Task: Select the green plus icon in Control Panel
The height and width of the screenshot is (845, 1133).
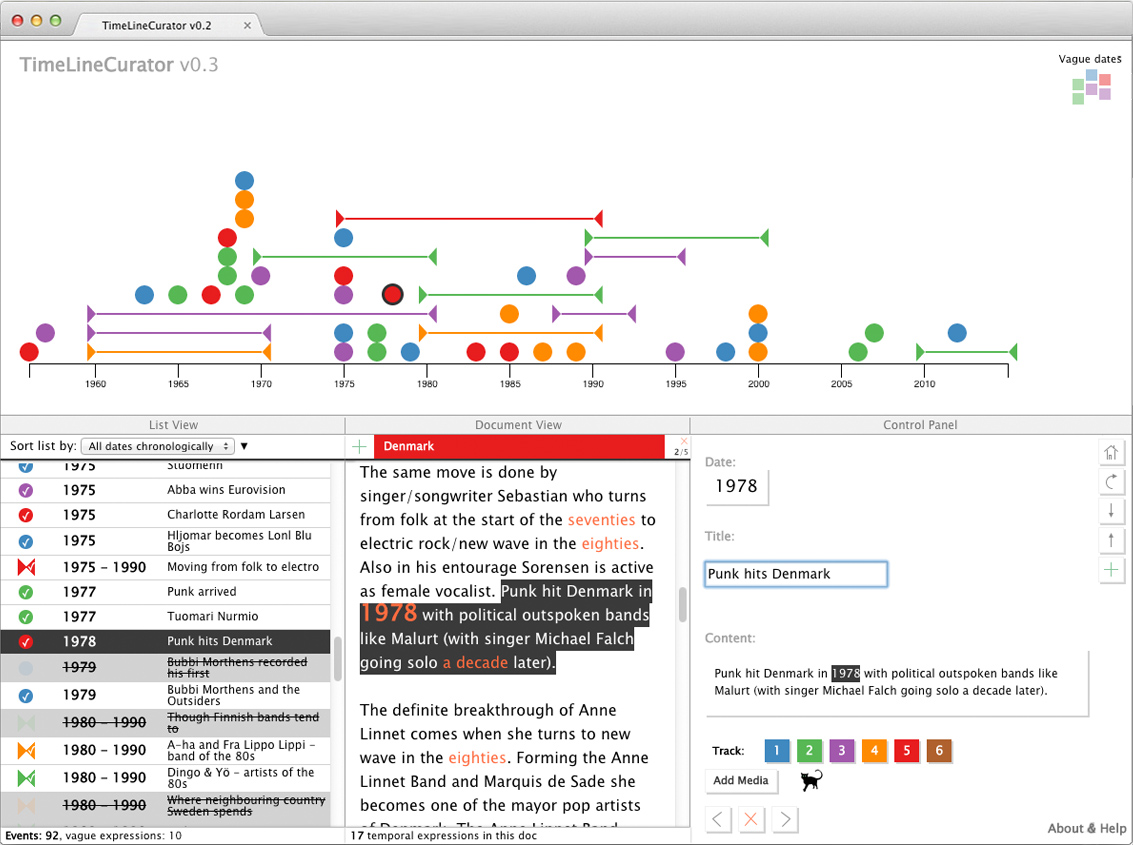Action: (x=1112, y=571)
